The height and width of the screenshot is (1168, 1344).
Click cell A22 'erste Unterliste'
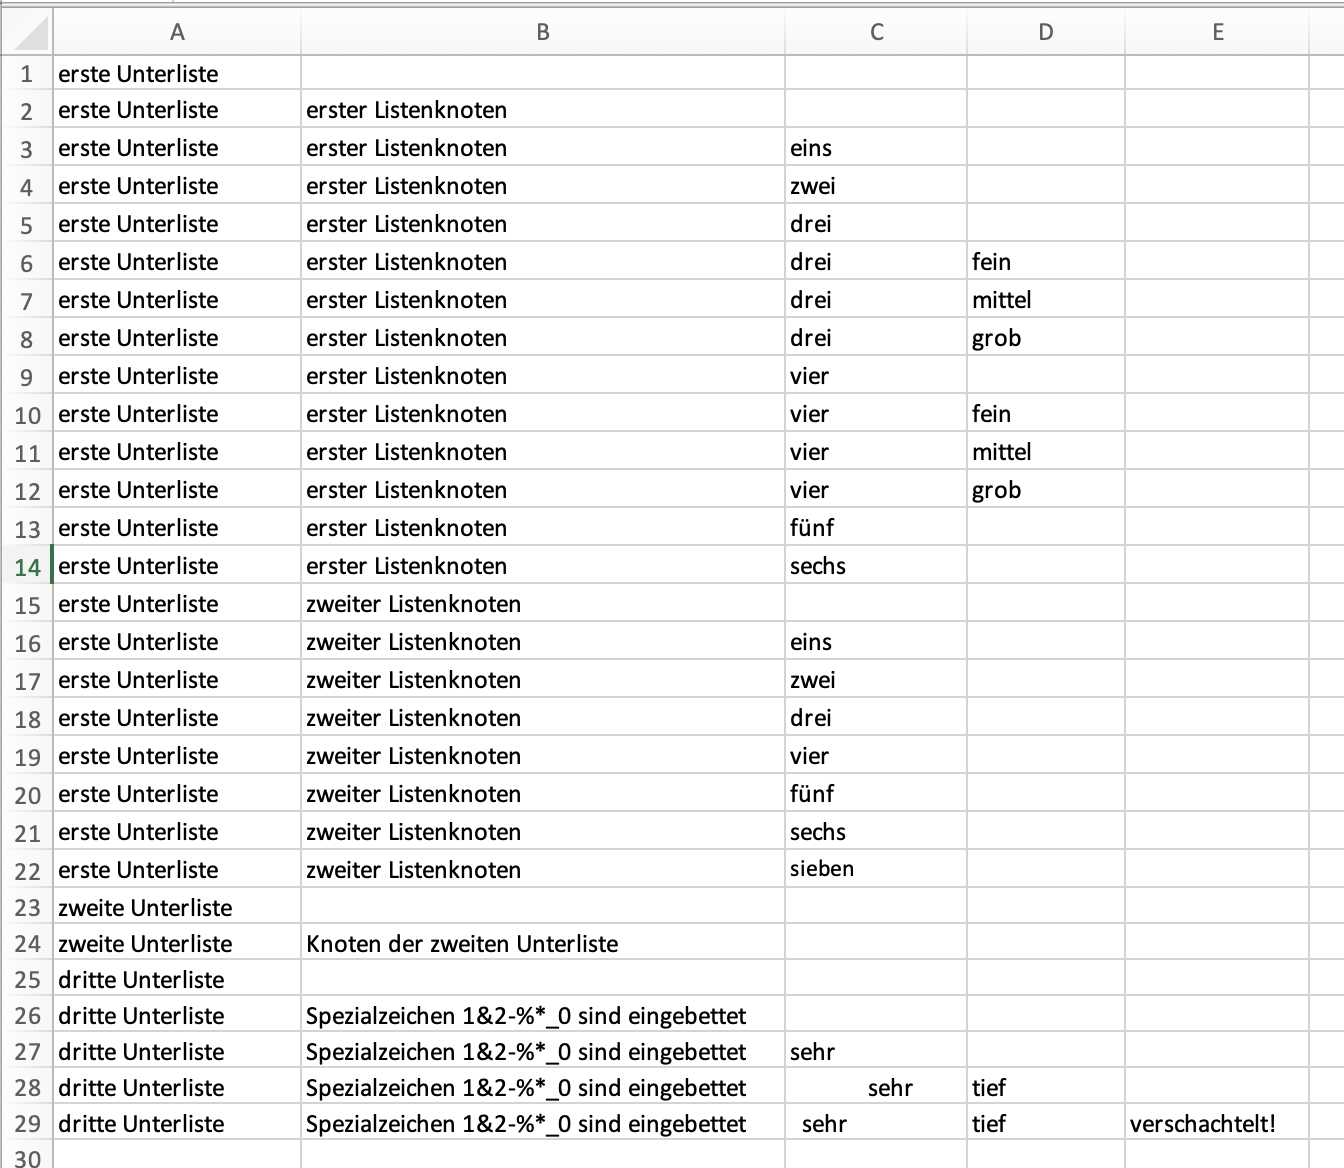(177, 869)
